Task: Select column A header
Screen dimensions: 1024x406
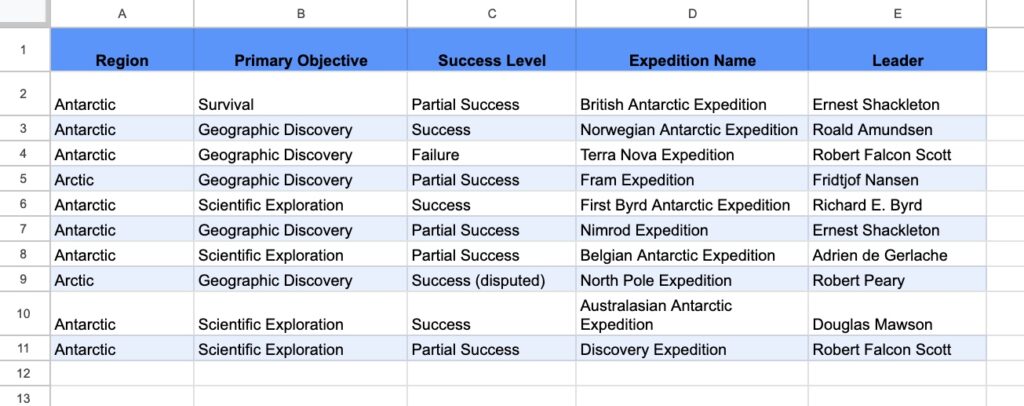Action: click(122, 13)
